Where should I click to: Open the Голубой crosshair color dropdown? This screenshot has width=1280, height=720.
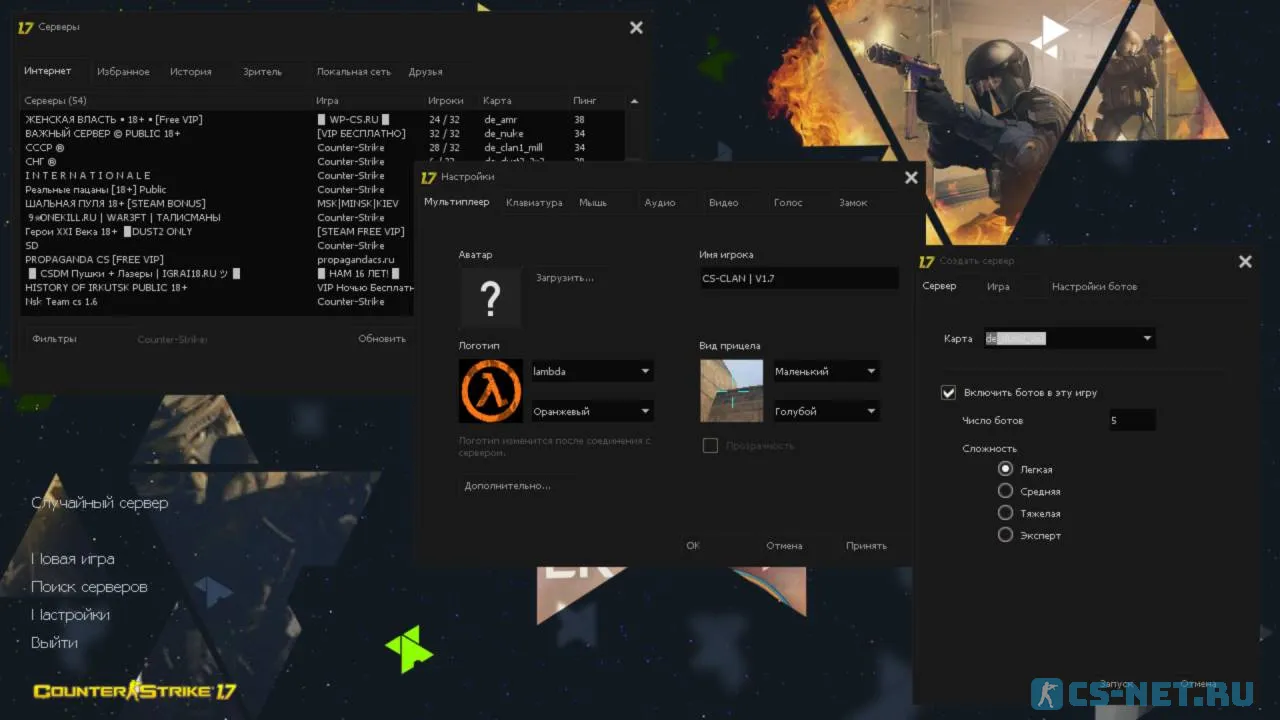tap(826, 411)
